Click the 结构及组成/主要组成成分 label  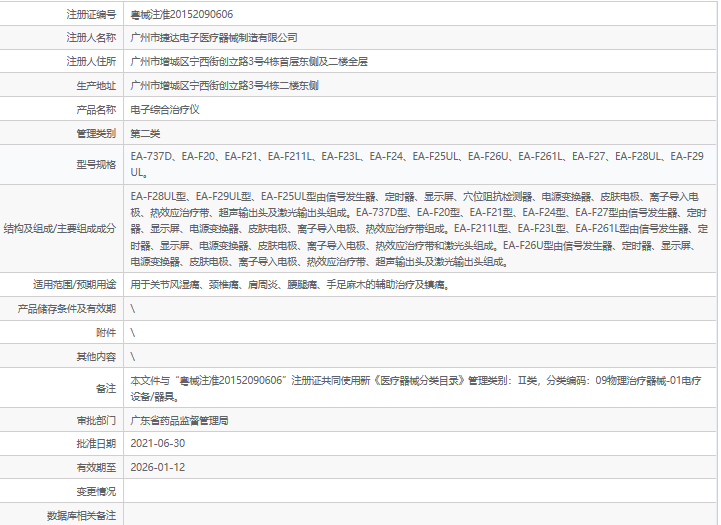pyautogui.click(x=60, y=228)
